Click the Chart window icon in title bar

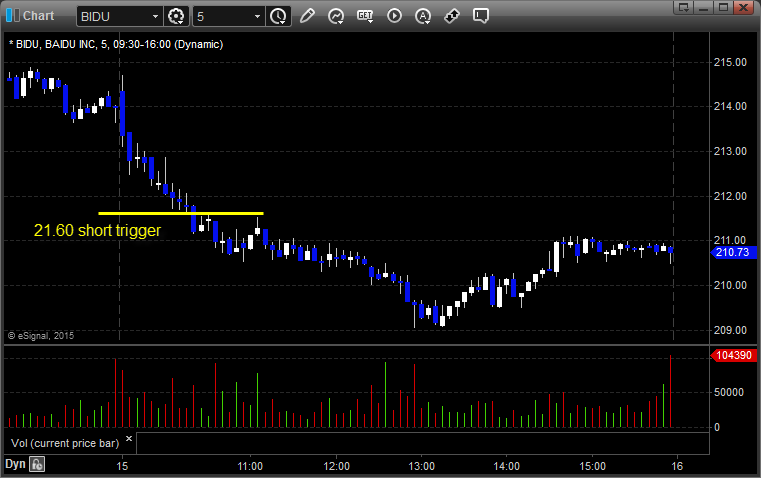[x=12, y=16]
